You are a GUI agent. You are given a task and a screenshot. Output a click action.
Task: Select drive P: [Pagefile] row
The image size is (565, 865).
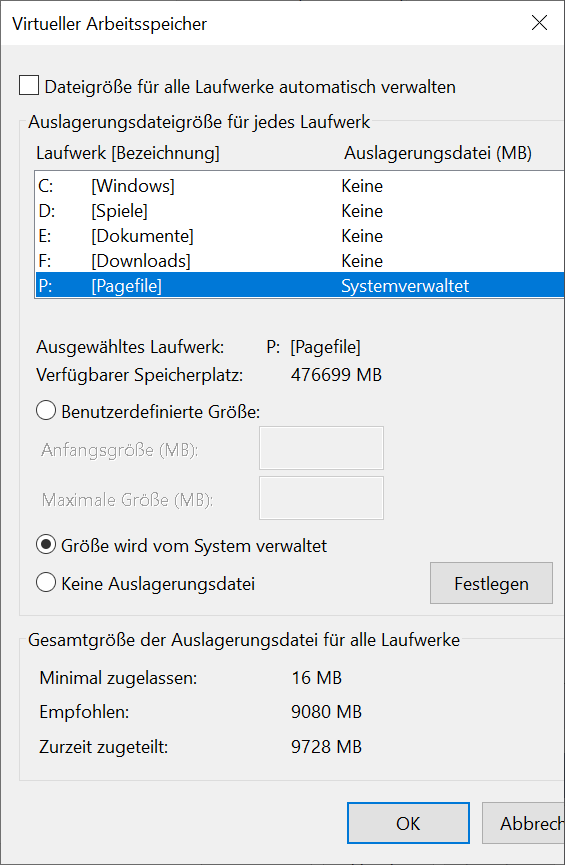point(300,285)
